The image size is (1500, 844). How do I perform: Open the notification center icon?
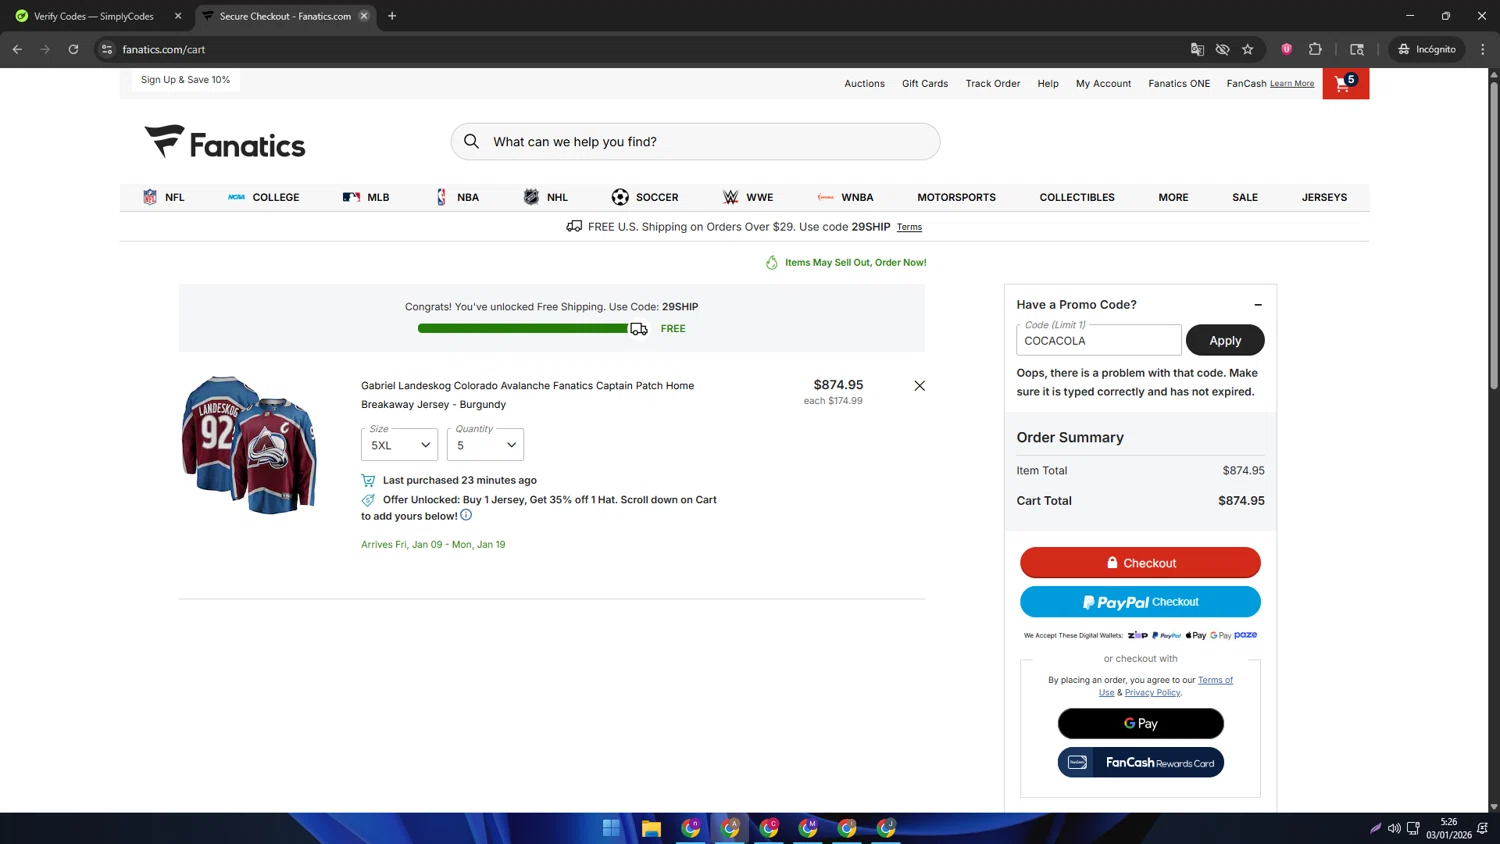1482,828
